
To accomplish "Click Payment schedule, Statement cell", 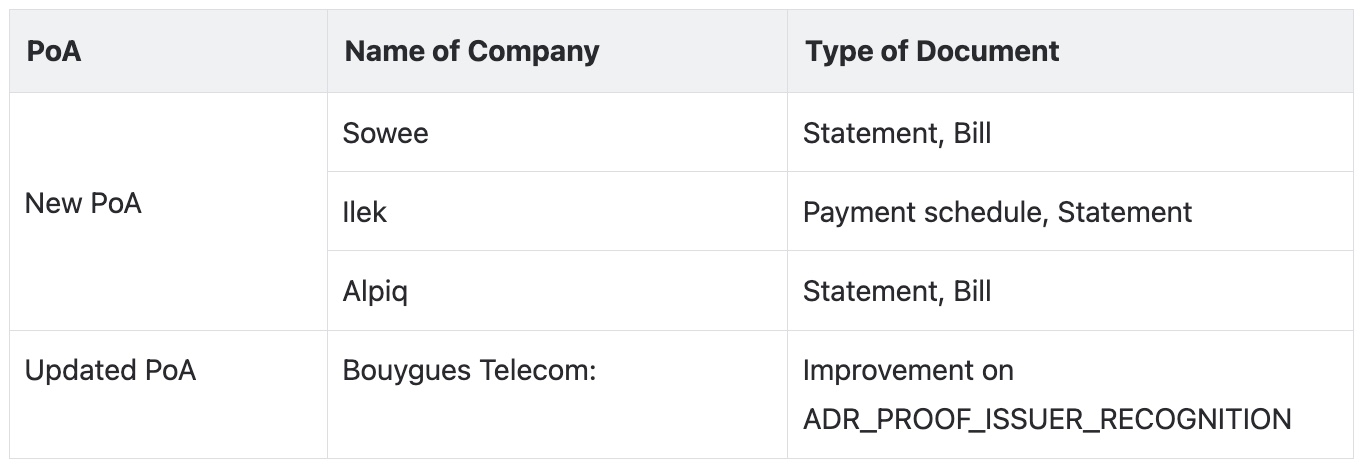I will 1070,211.
